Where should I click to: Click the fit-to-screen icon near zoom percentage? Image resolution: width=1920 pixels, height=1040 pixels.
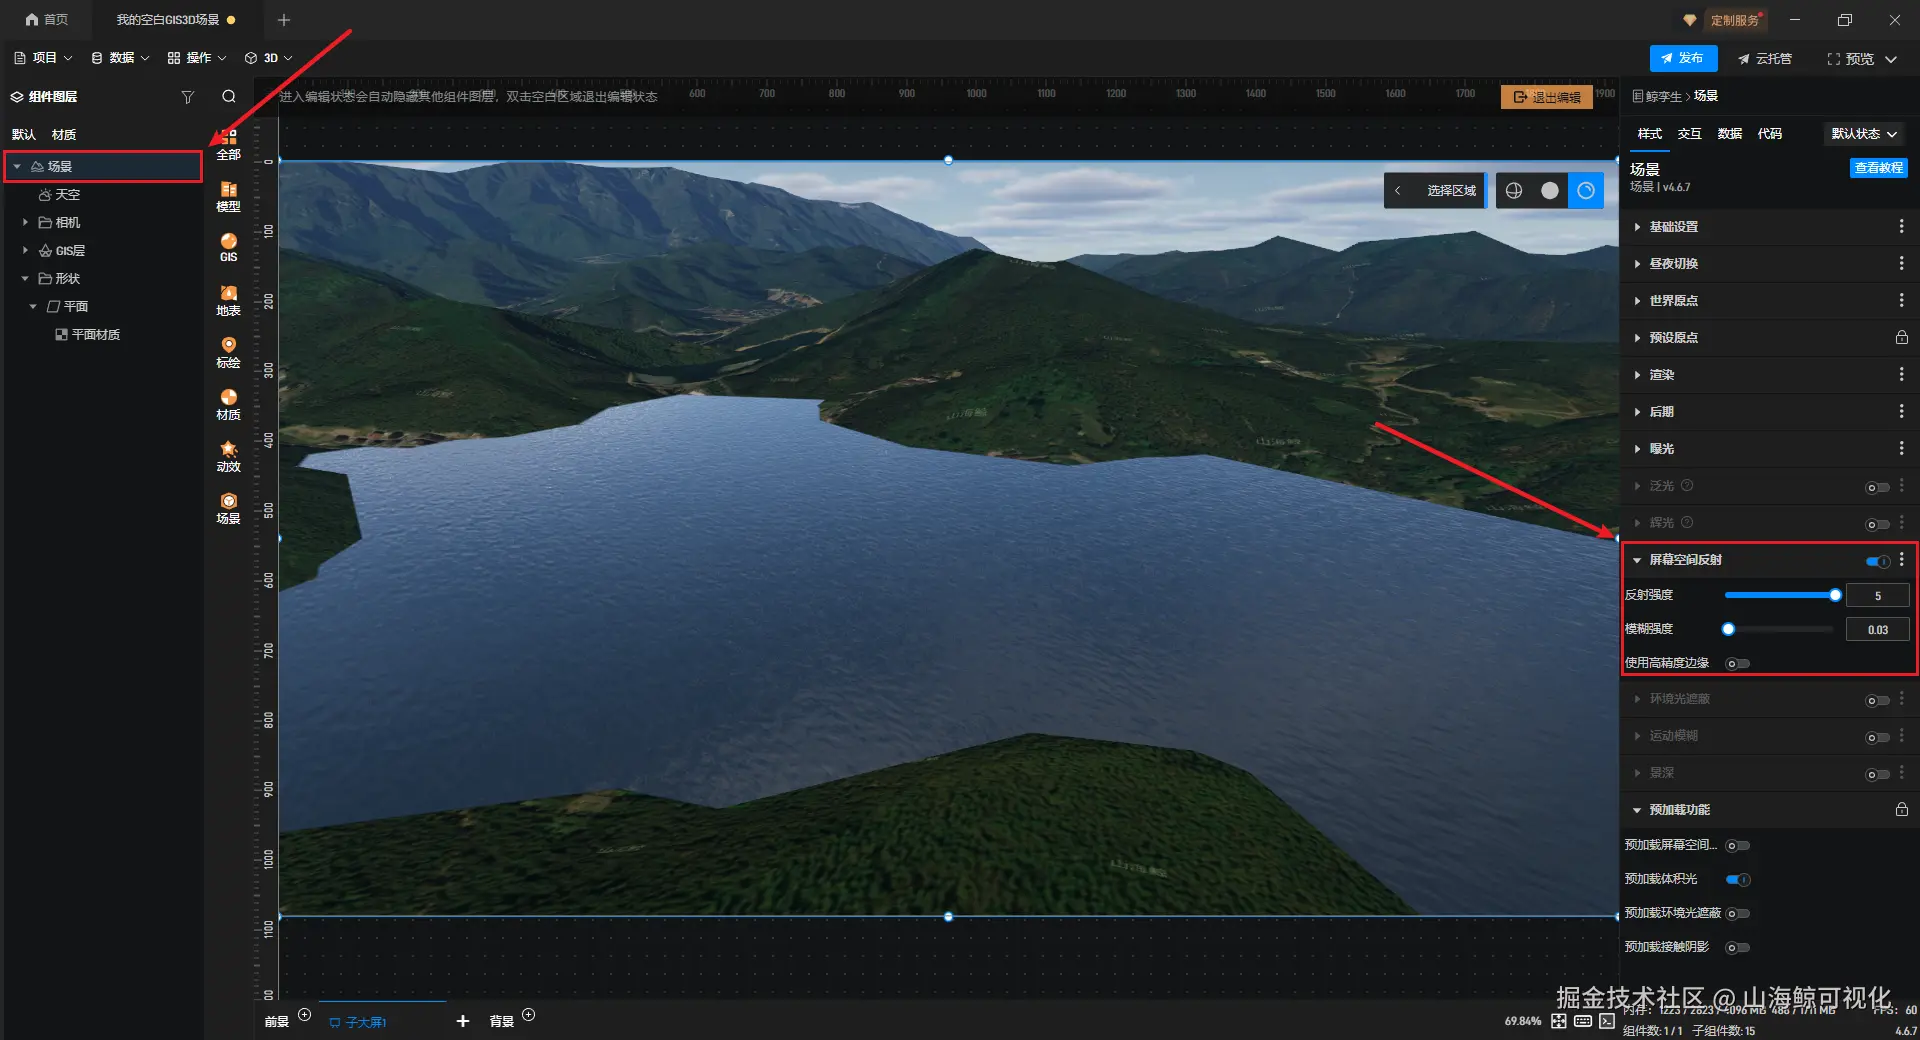[1559, 1021]
